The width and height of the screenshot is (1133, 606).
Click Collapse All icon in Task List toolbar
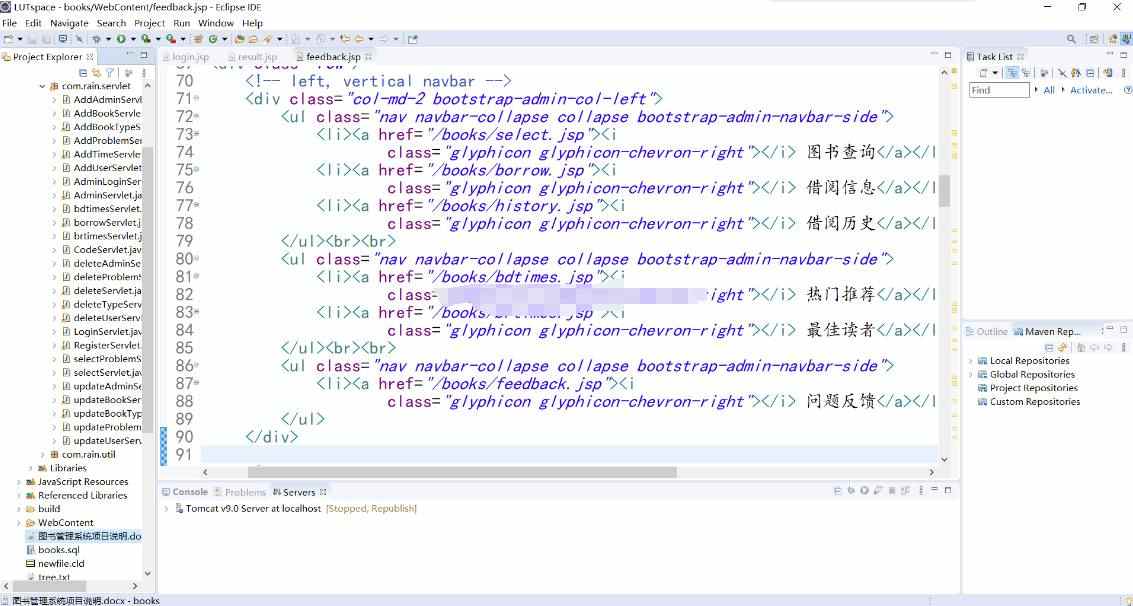point(1090,73)
